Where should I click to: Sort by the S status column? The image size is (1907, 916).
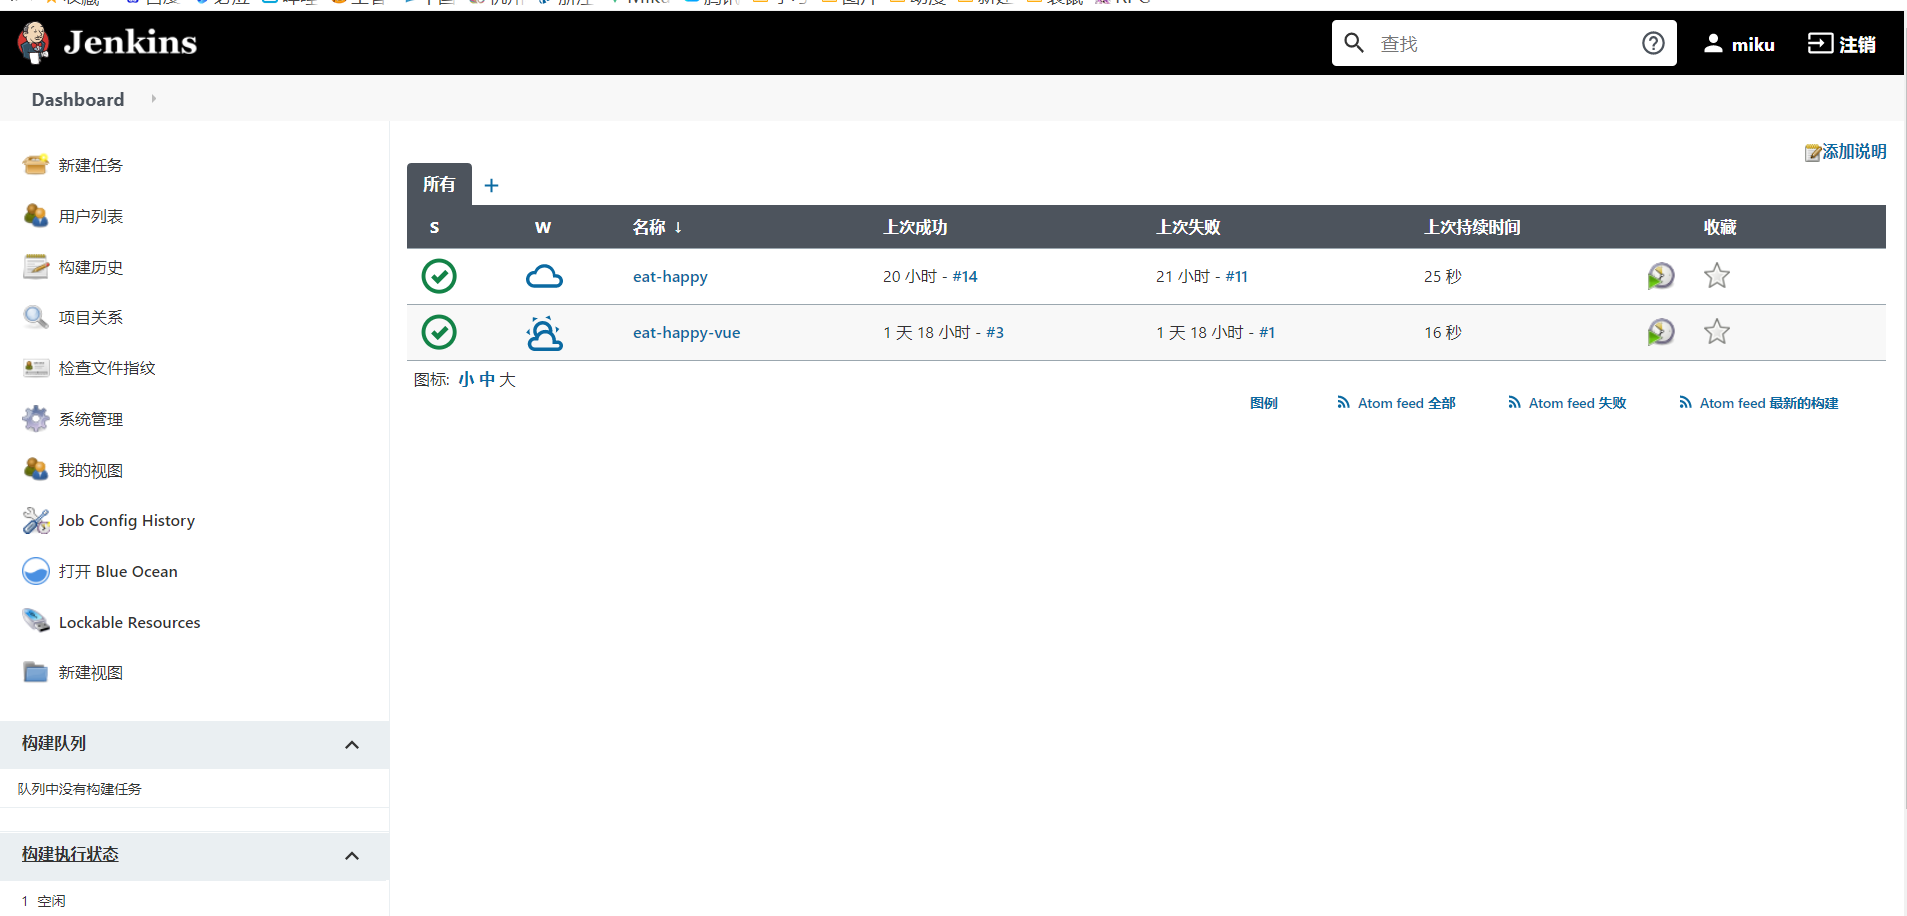coord(434,227)
